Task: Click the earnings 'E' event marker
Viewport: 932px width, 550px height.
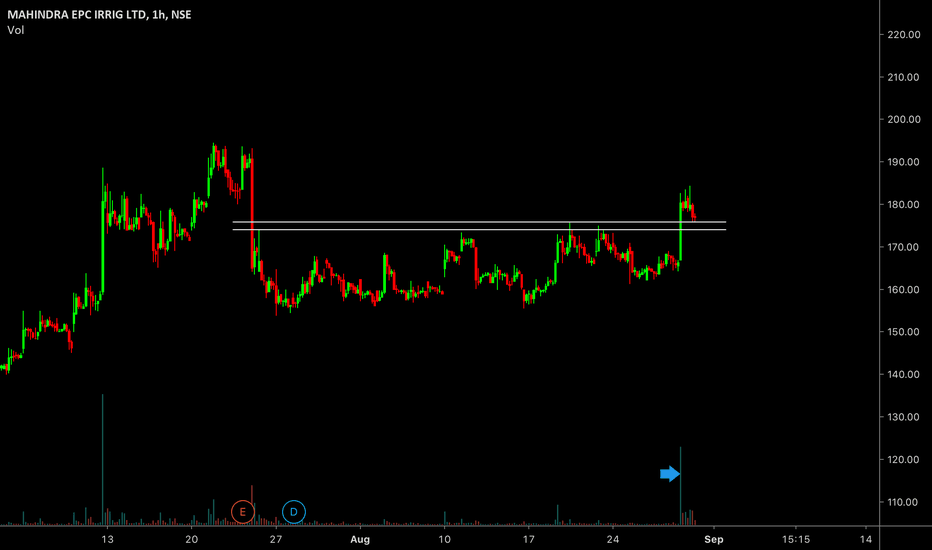Action: point(243,512)
